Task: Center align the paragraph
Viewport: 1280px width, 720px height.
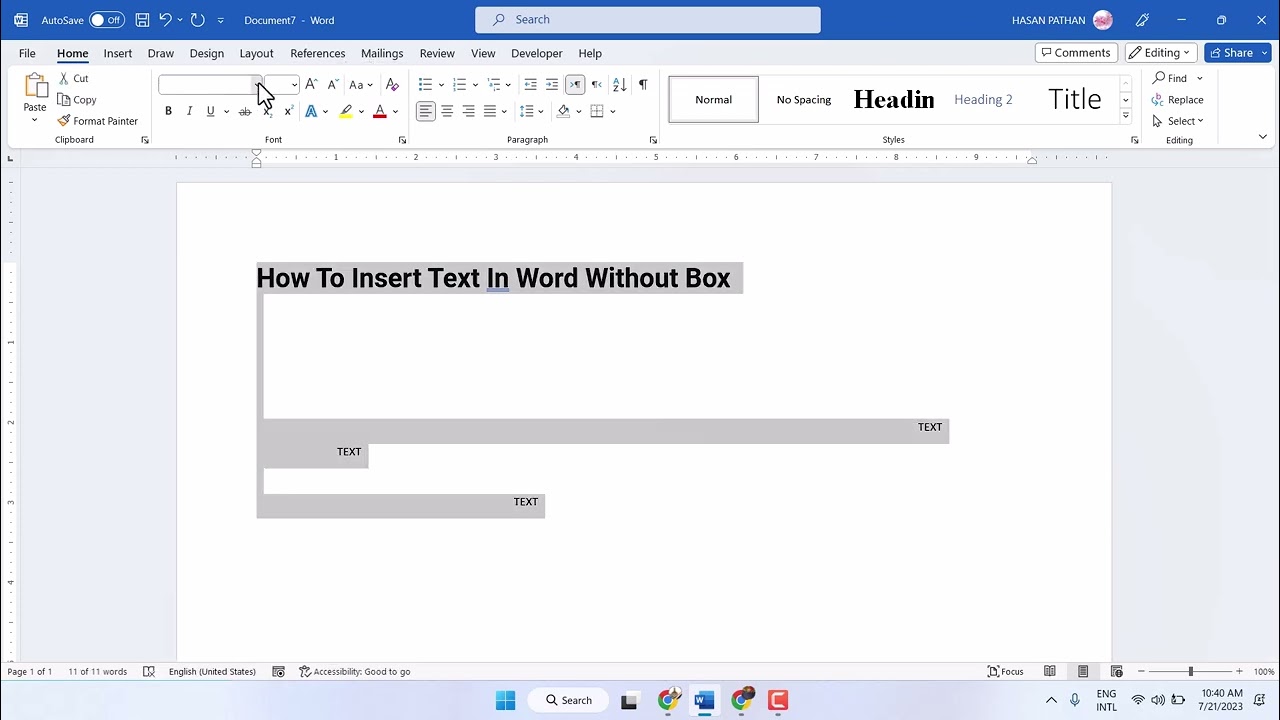Action: (x=447, y=111)
